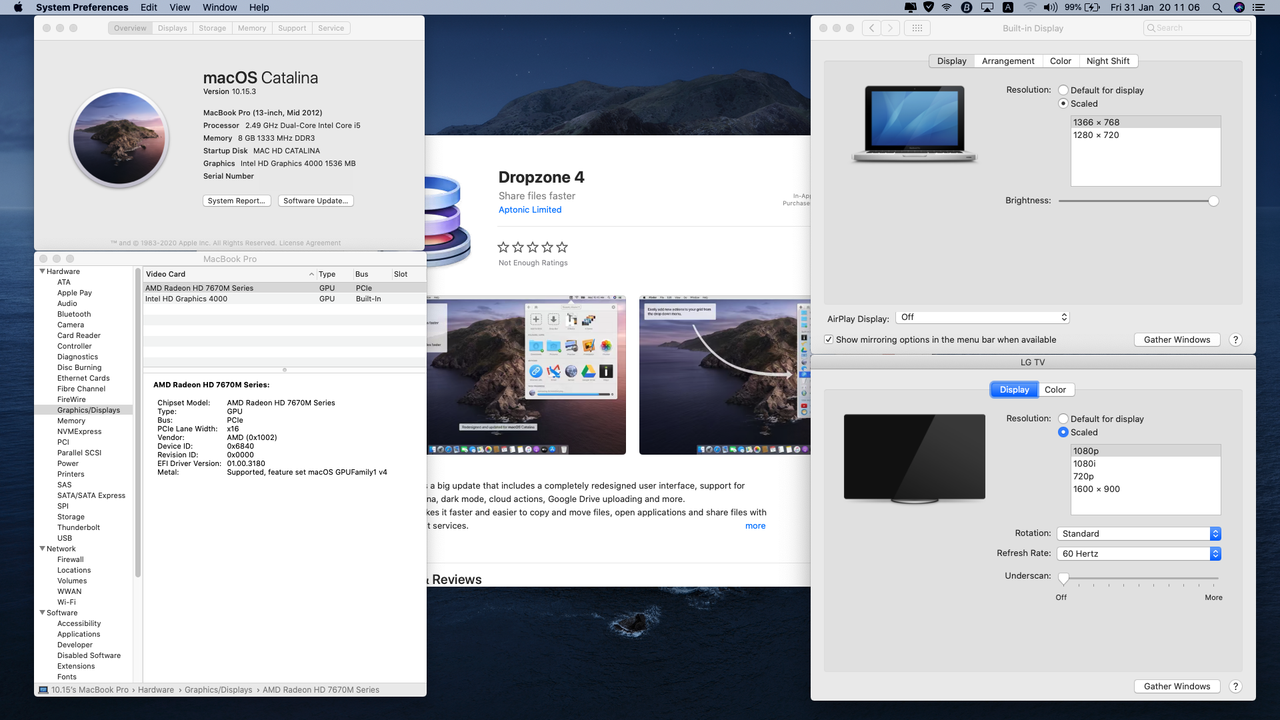Screen dimensions: 1280x720
Task: Show all preferences grid button
Action: 917,28
